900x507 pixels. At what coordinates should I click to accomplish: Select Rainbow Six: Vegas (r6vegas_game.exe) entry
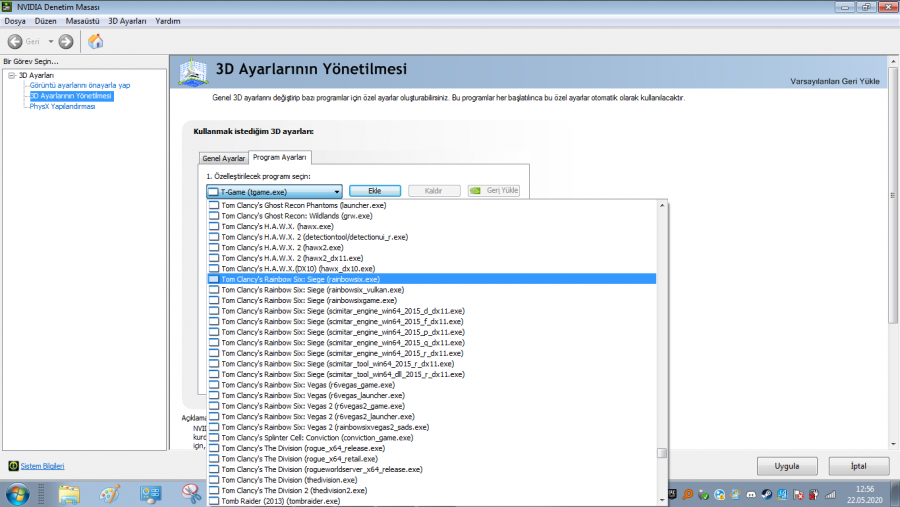[x=432, y=385]
